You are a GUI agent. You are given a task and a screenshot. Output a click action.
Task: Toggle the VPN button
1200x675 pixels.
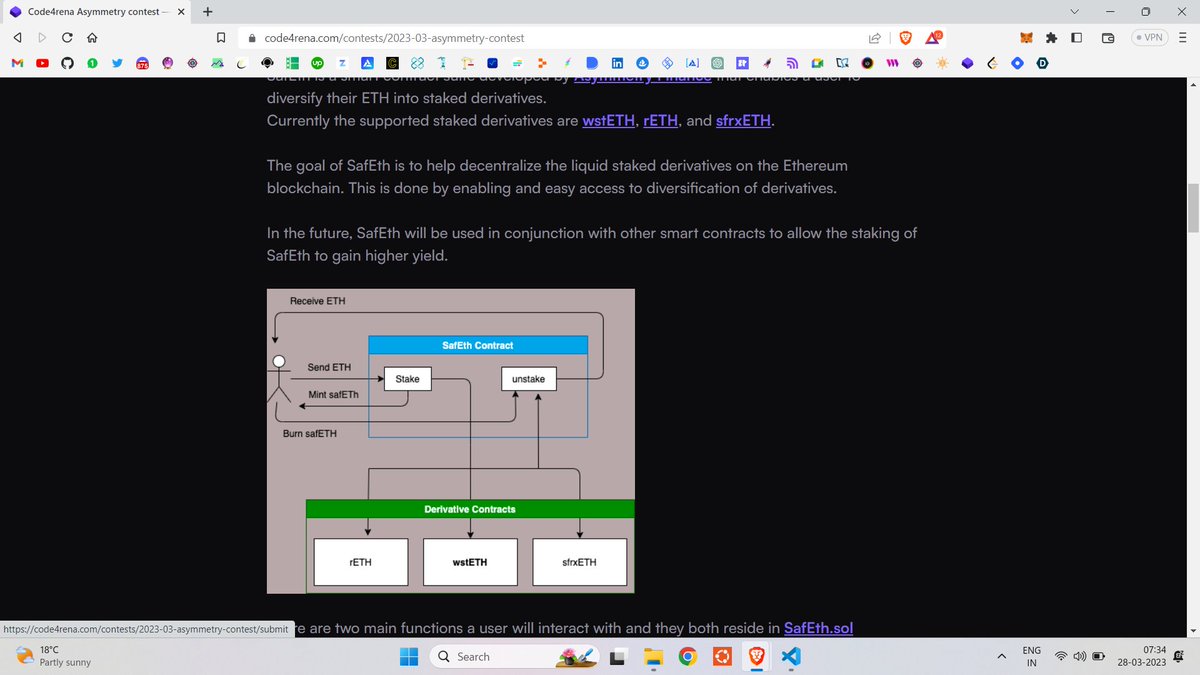point(1151,38)
